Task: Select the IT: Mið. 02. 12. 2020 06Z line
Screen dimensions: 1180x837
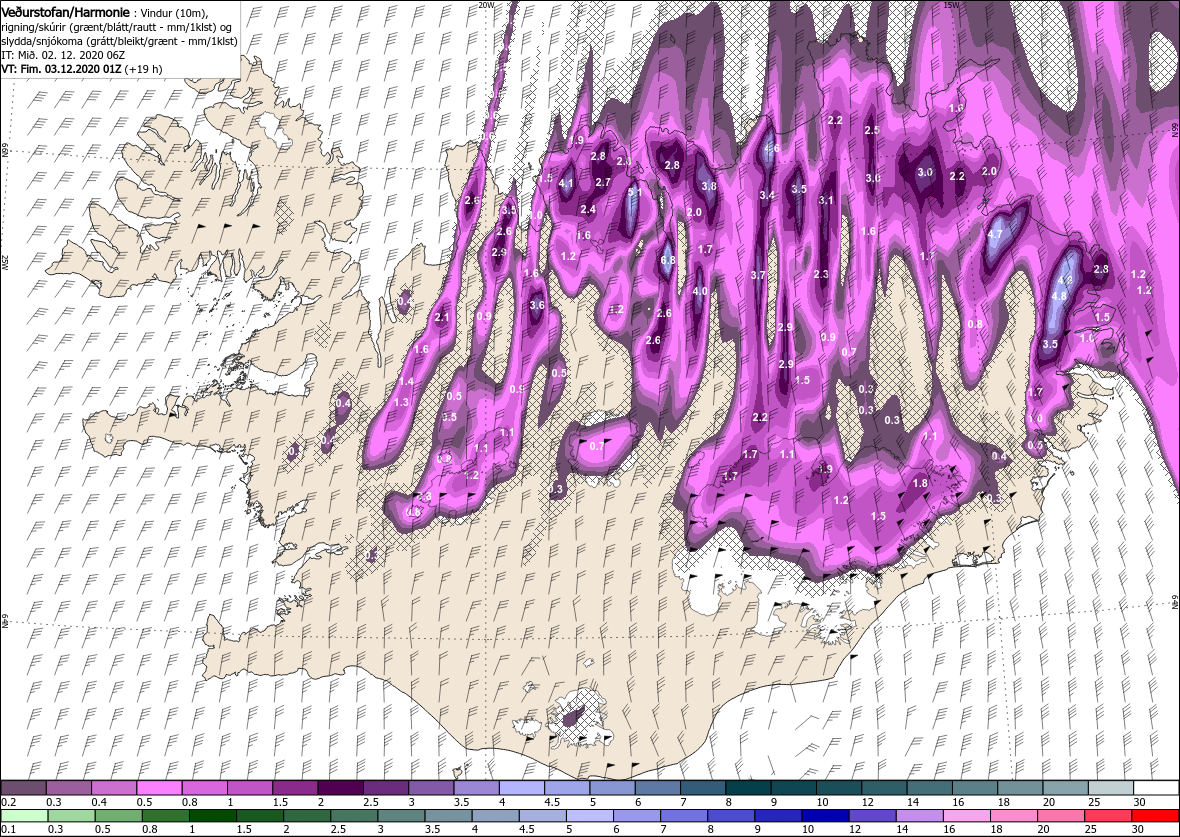Action: tap(63, 55)
